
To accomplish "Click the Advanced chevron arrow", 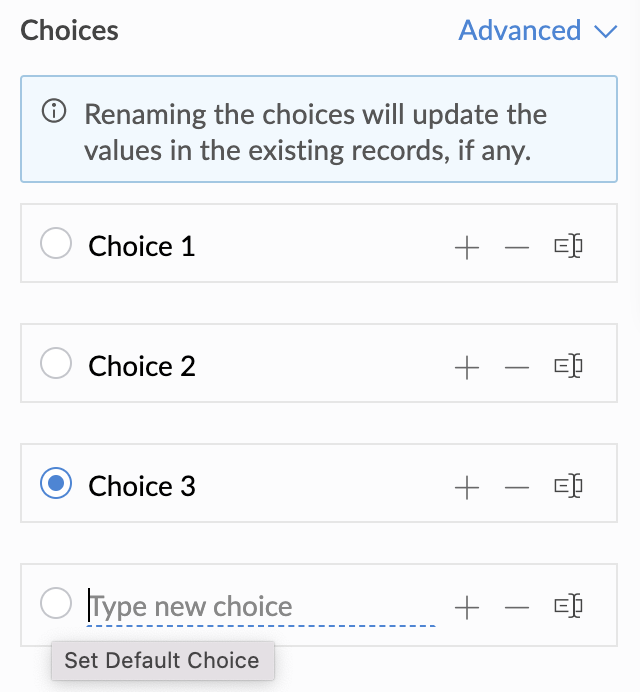I will (606, 32).
